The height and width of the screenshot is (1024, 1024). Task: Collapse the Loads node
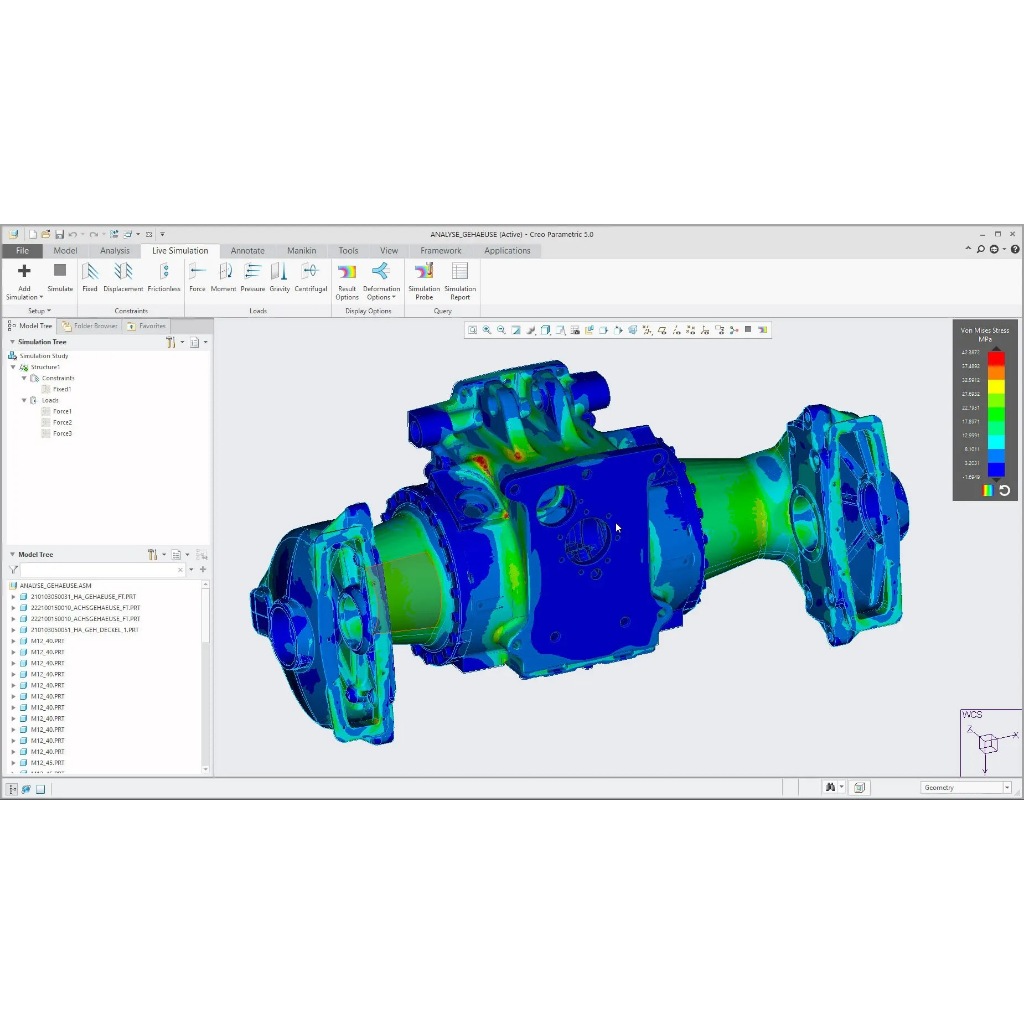(x=24, y=400)
